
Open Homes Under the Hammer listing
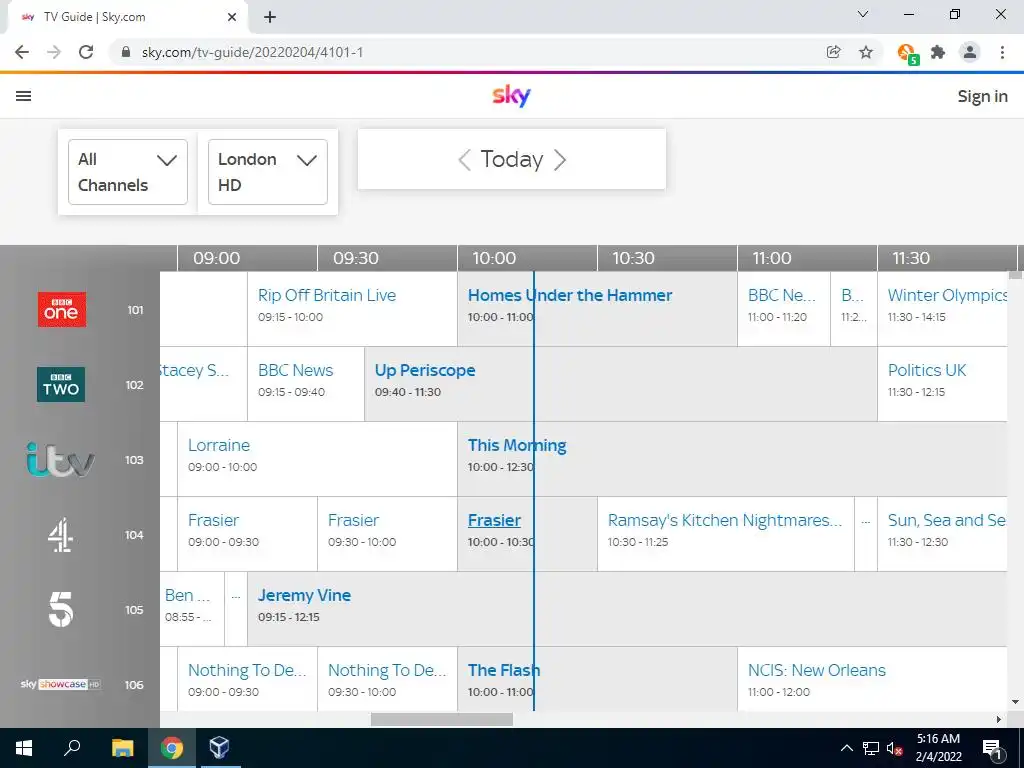598,309
